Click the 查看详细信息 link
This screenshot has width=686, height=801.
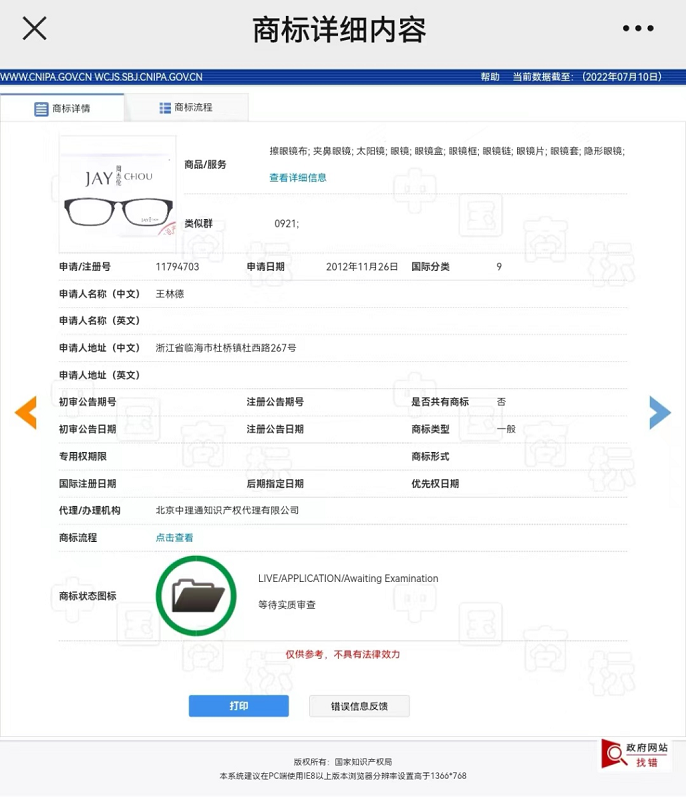(297, 178)
